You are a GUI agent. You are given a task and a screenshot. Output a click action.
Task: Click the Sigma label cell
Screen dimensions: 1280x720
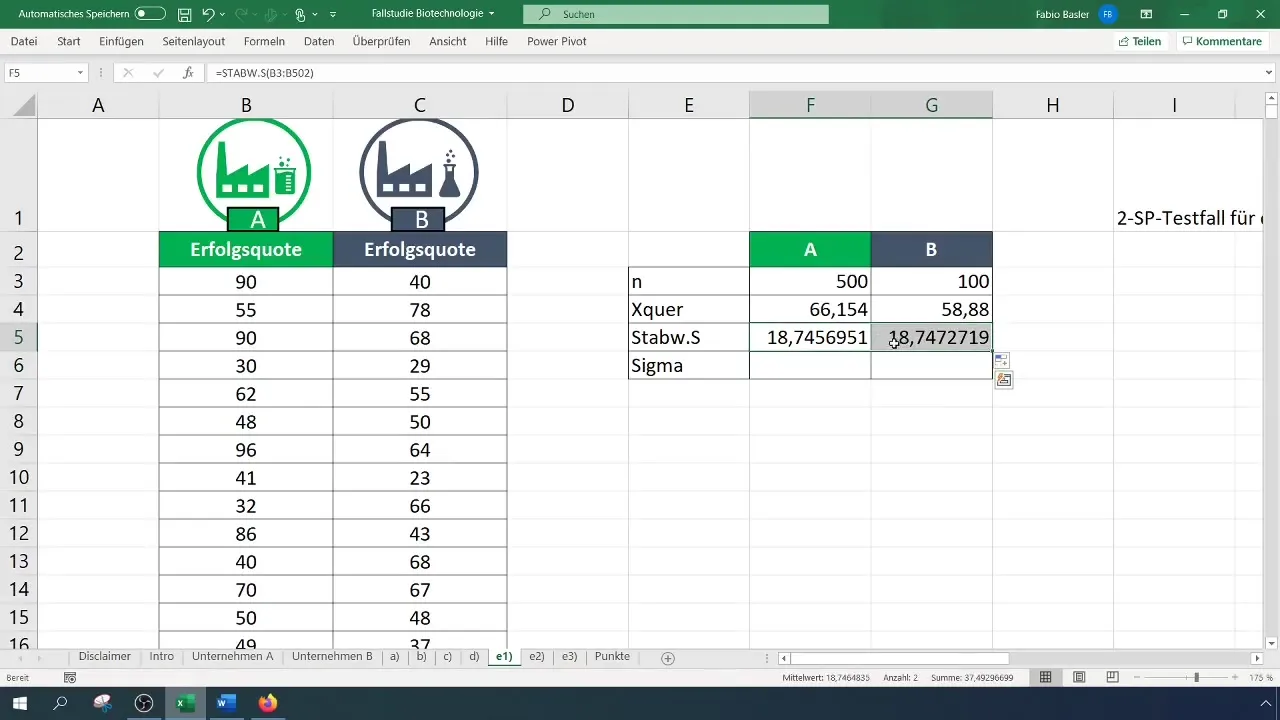point(689,366)
